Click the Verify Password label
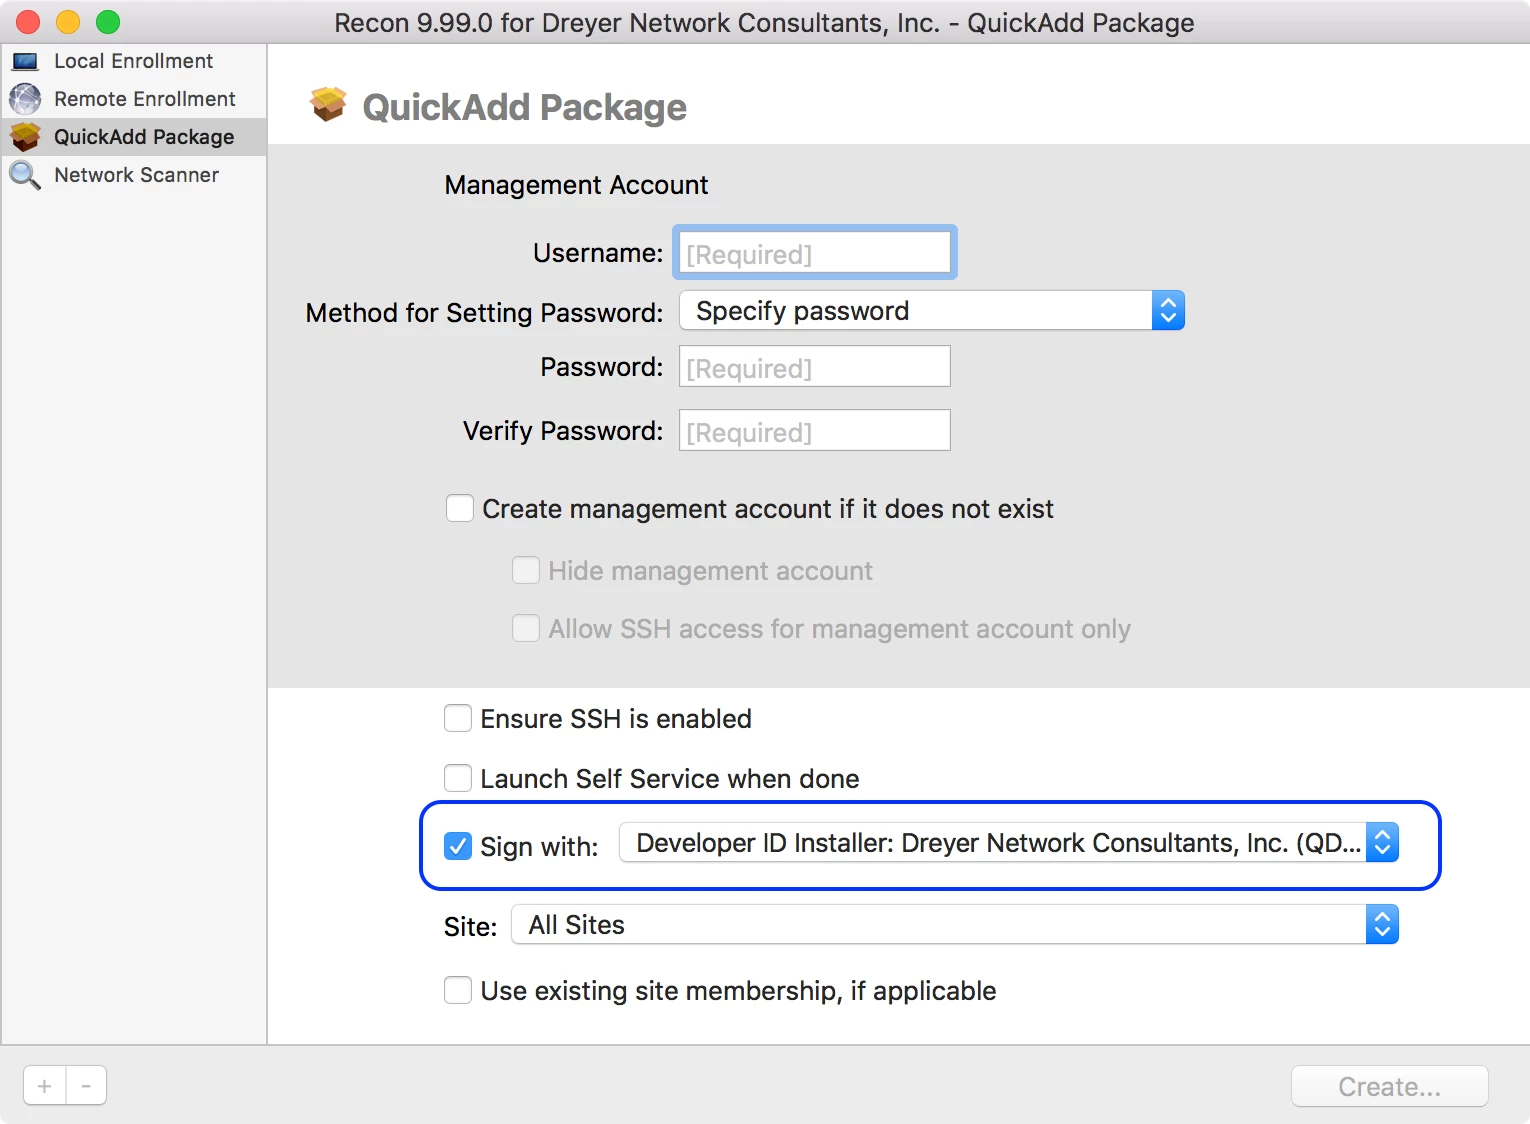1530x1124 pixels. 563,431
